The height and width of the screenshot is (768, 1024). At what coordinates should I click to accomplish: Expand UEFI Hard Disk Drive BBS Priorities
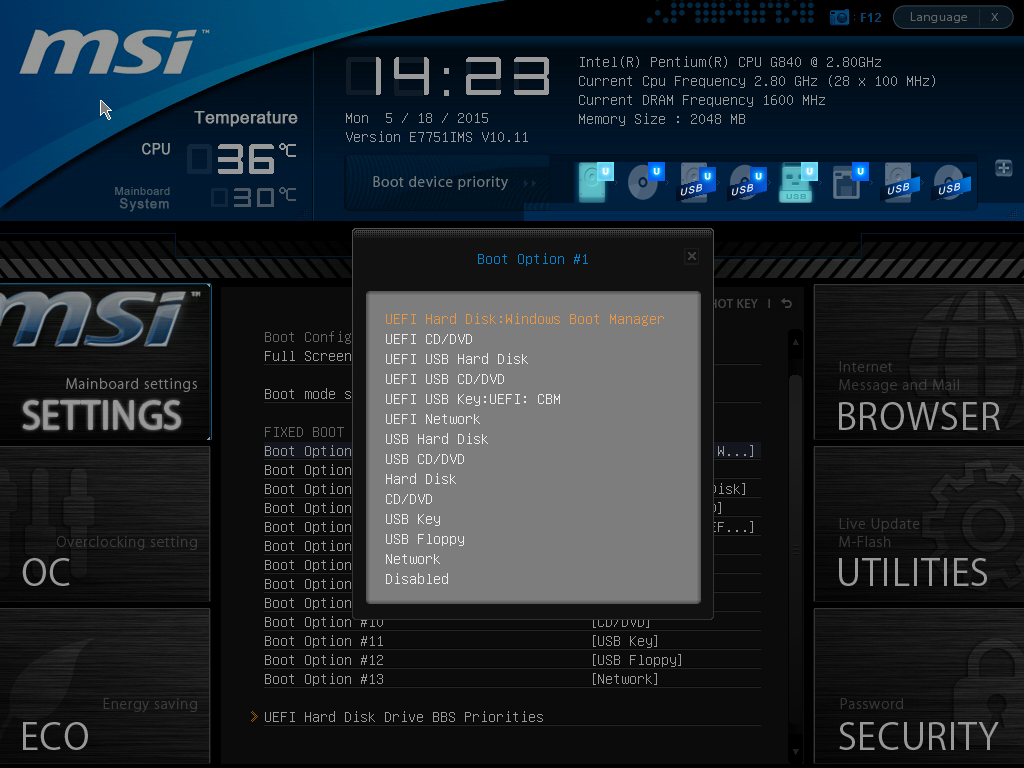pos(404,717)
